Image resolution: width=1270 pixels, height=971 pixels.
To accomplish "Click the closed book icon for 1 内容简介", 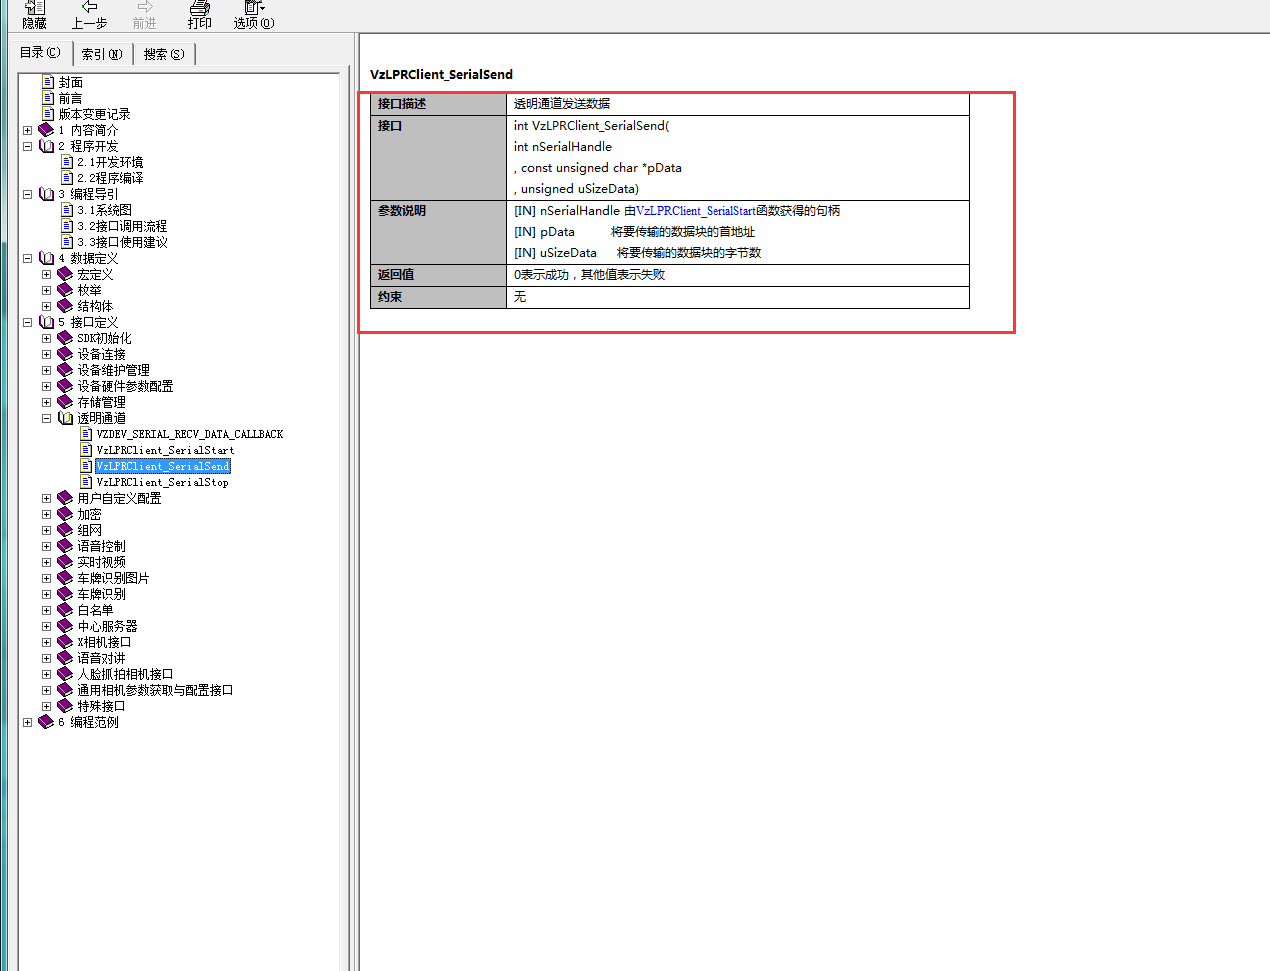I will (46, 130).
